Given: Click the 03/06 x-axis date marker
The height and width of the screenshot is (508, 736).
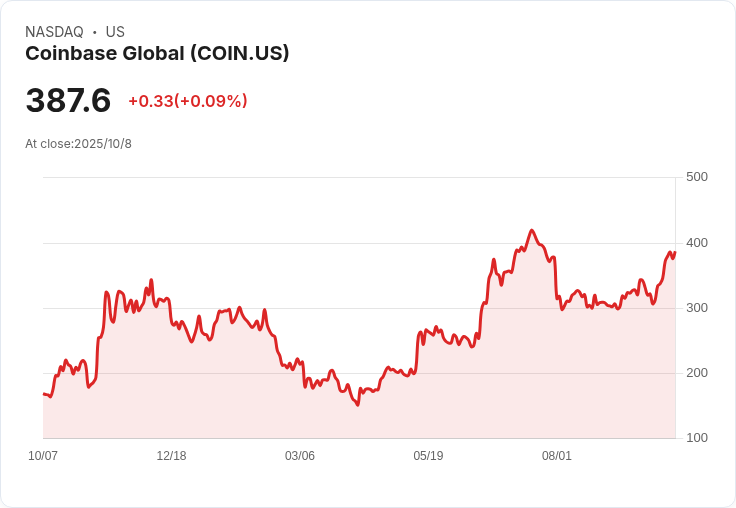Looking at the screenshot, I should tap(300, 456).
